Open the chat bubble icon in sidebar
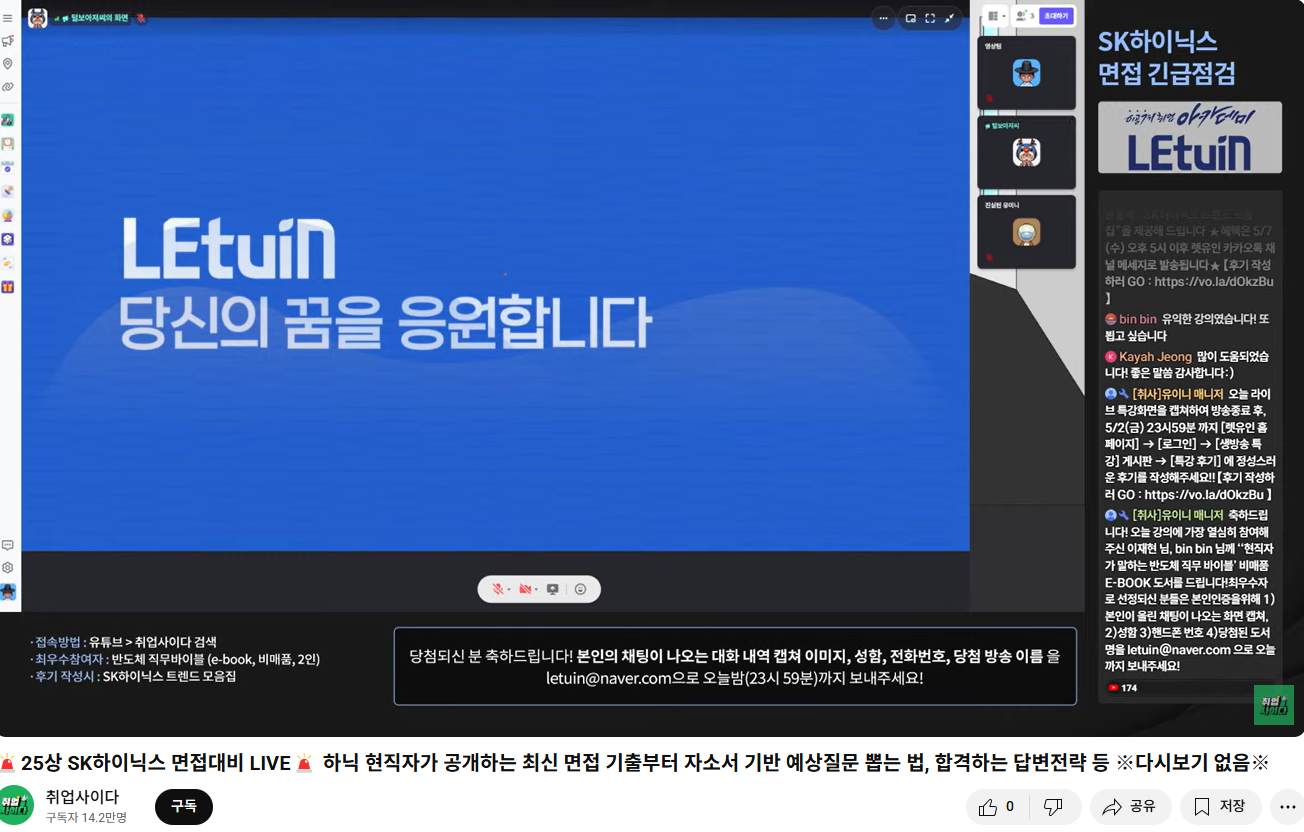 pos(7,545)
